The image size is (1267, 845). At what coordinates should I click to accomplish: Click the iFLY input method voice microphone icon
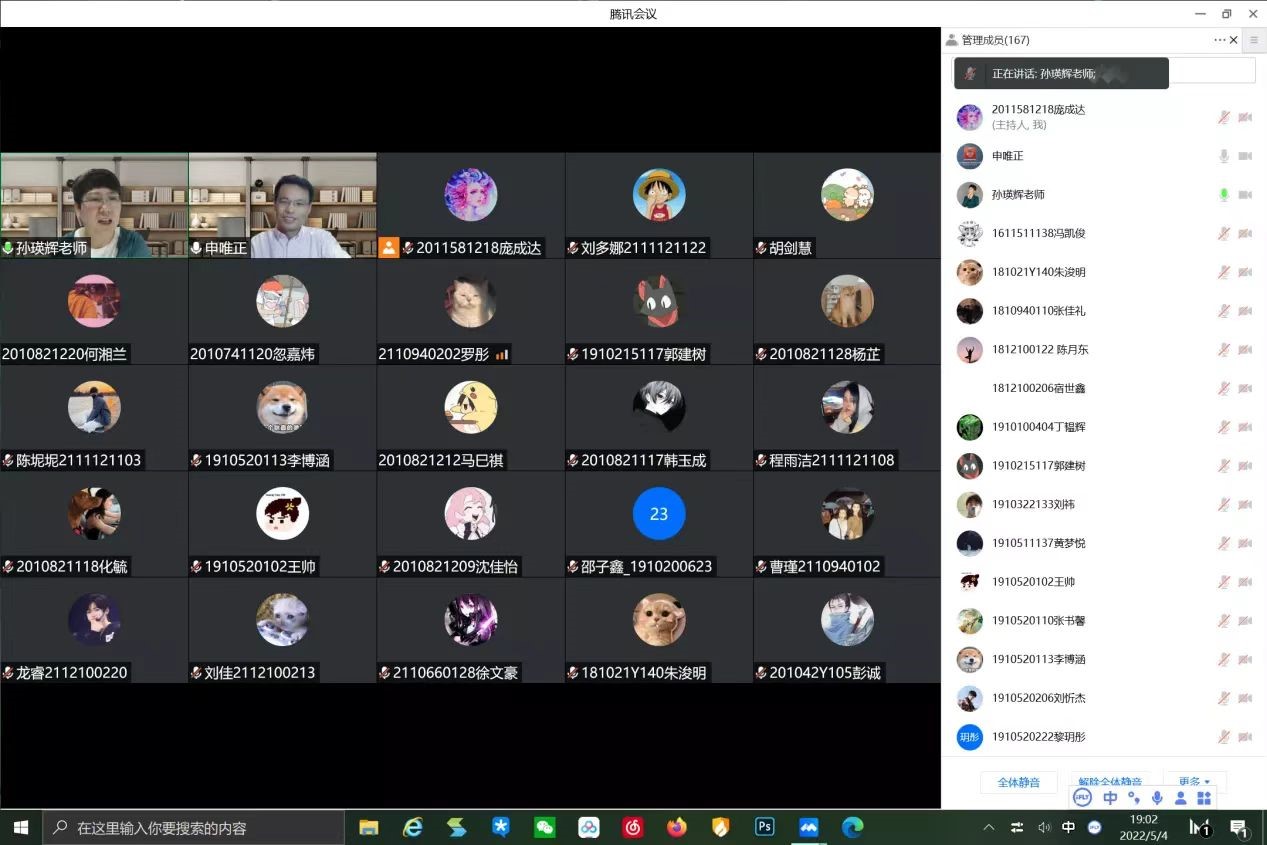(x=1157, y=798)
